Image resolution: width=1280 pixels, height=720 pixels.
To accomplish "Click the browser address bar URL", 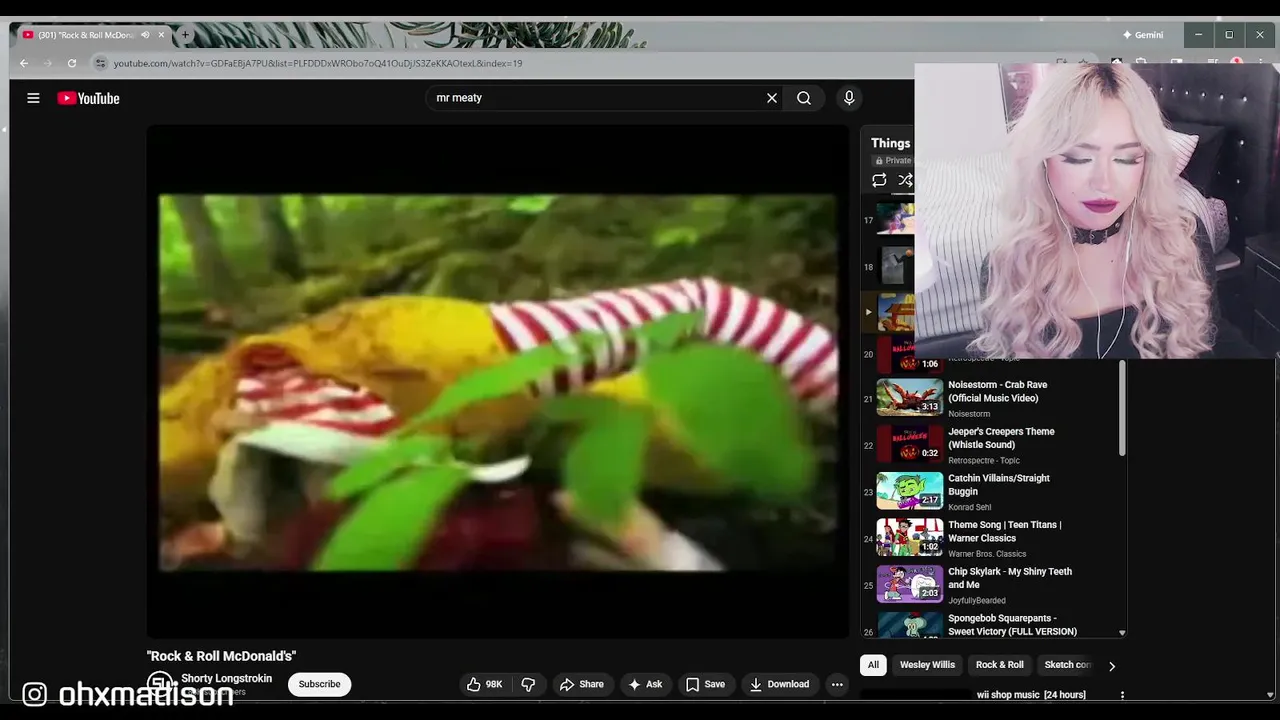I will pos(318,63).
